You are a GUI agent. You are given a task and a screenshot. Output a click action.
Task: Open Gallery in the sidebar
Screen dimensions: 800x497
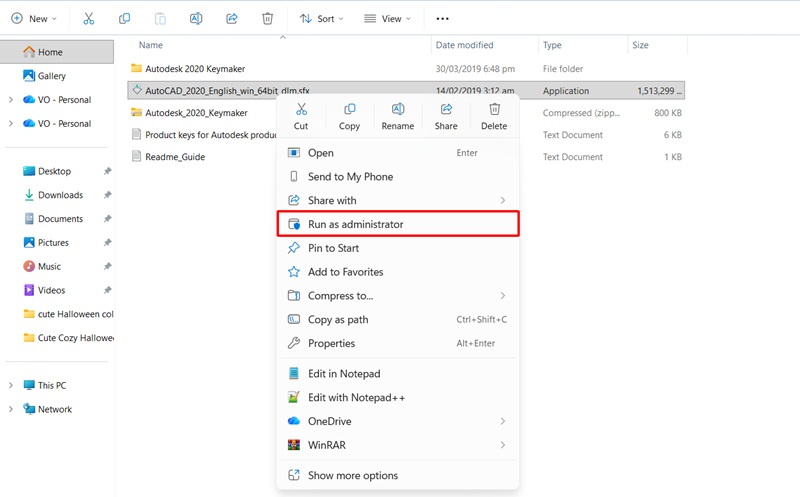click(x=52, y=76)
